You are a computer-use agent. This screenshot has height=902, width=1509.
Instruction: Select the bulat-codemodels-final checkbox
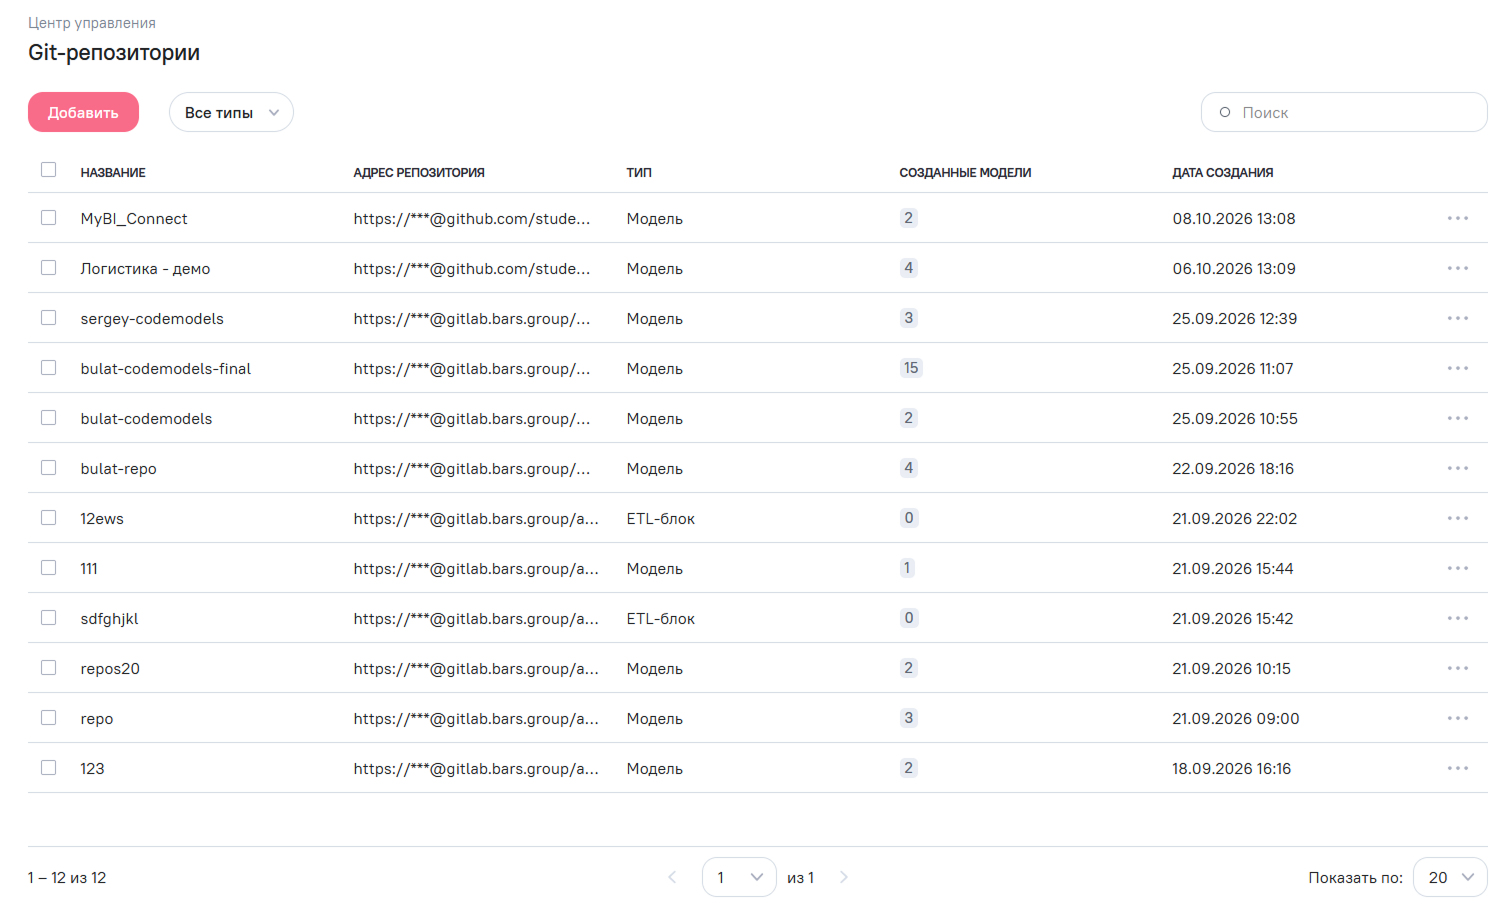point(48,367)
